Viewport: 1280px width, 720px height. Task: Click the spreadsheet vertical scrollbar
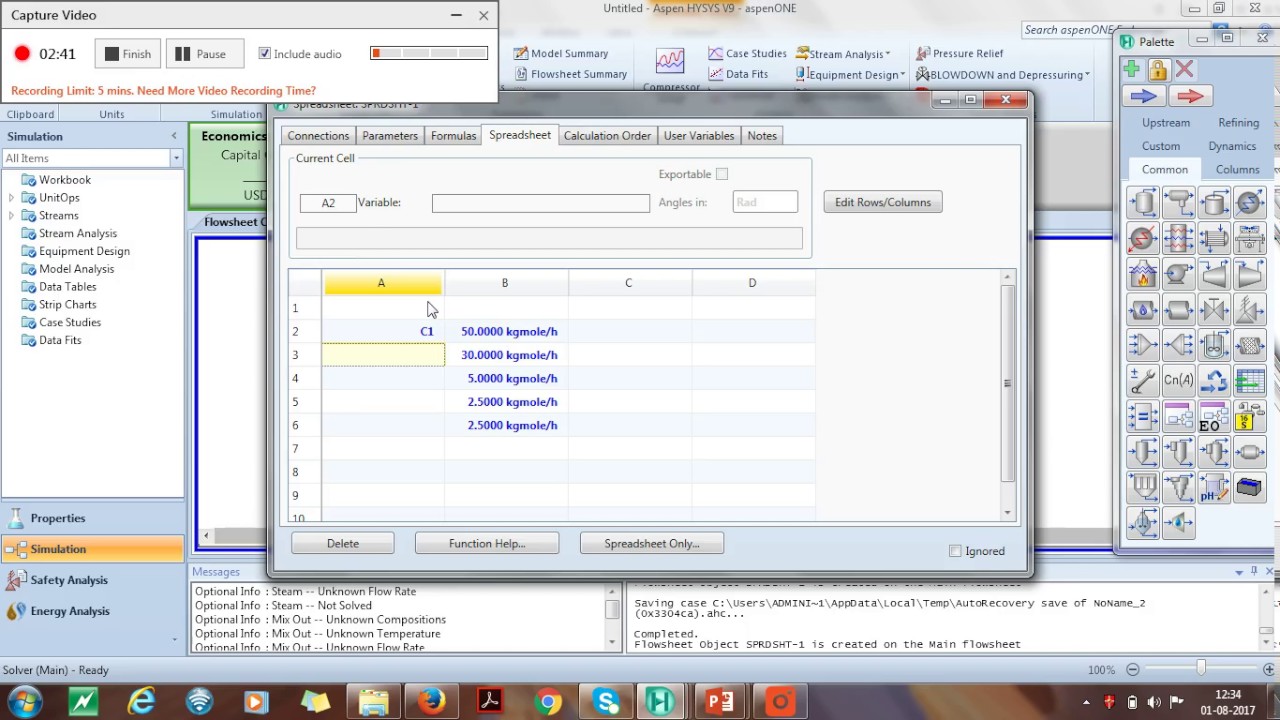[x=1008, y=395]
